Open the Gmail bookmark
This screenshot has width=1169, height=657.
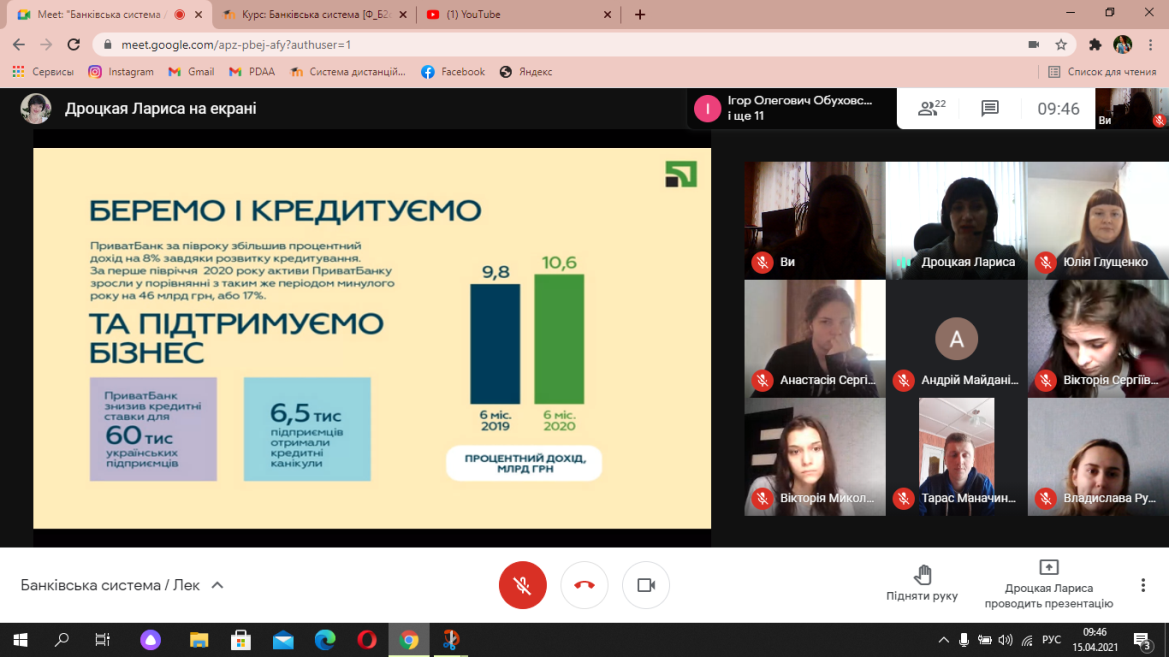pos(191,72)
